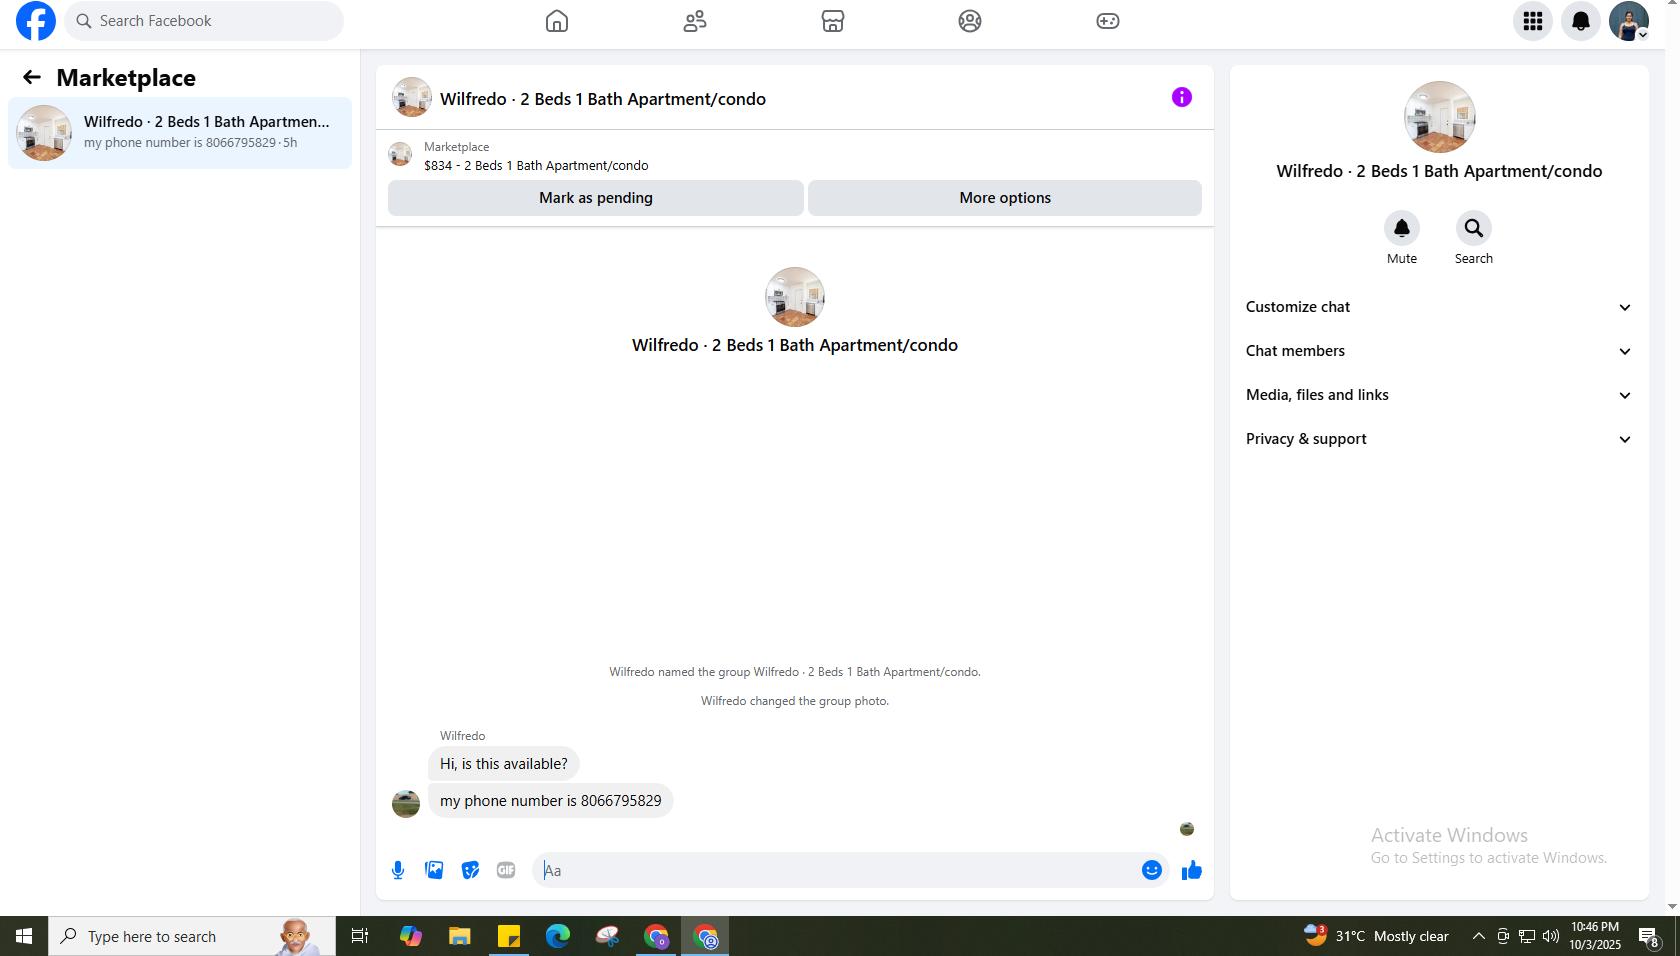Send a thumbs-up like

(x=1191, y=870)
